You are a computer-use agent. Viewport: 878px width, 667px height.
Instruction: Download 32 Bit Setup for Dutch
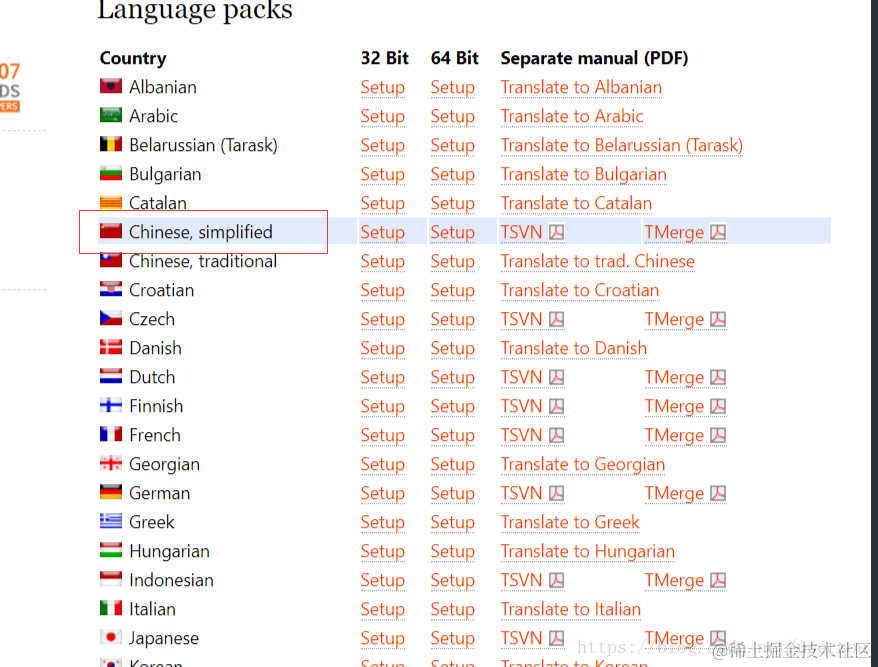pos(382,377)
